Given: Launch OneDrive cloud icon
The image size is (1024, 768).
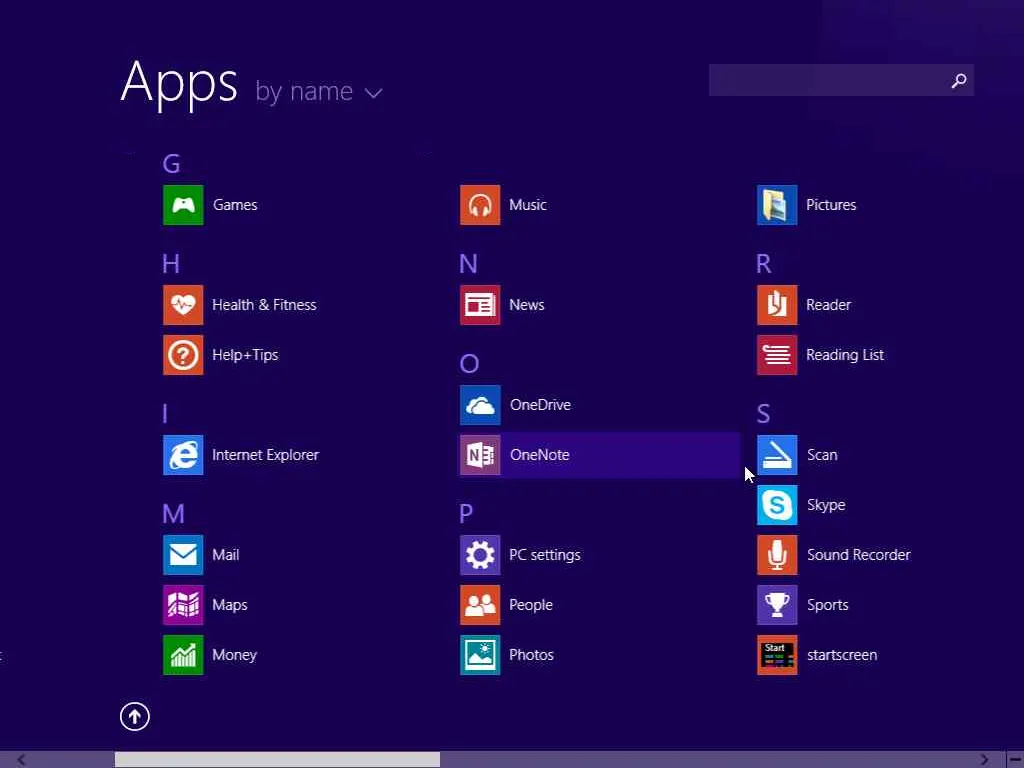Looking at the screenshot, I should point(480,405).
